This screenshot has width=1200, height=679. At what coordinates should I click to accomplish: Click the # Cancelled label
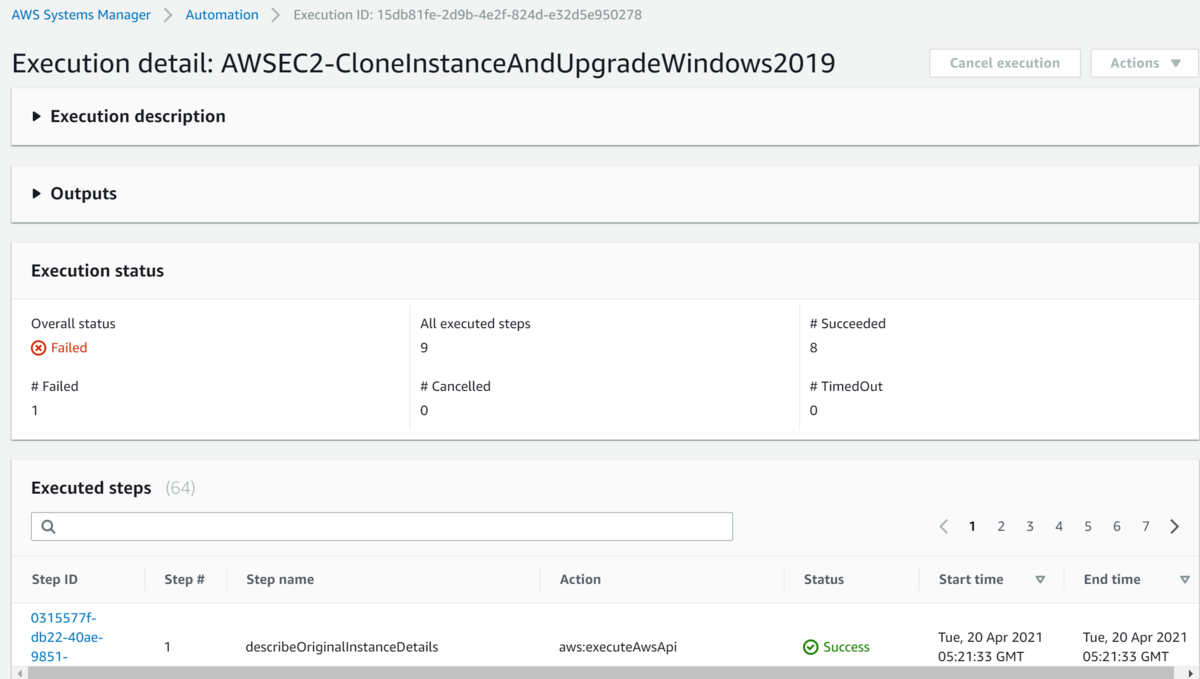coord(455,386)
